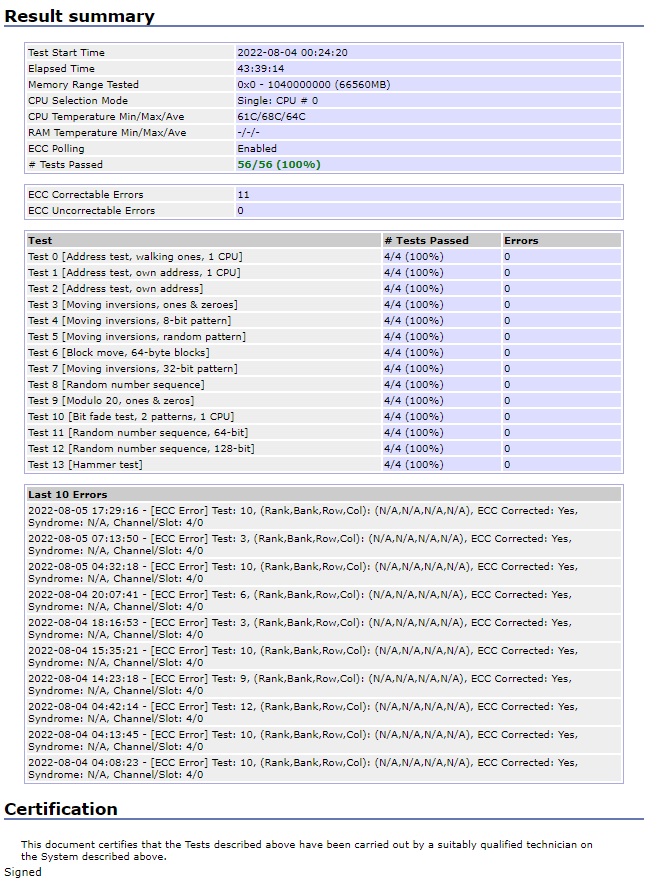
Task: Select the CPU Temperature value 61C/68C/64C
Action: click(x=271, y=117)
